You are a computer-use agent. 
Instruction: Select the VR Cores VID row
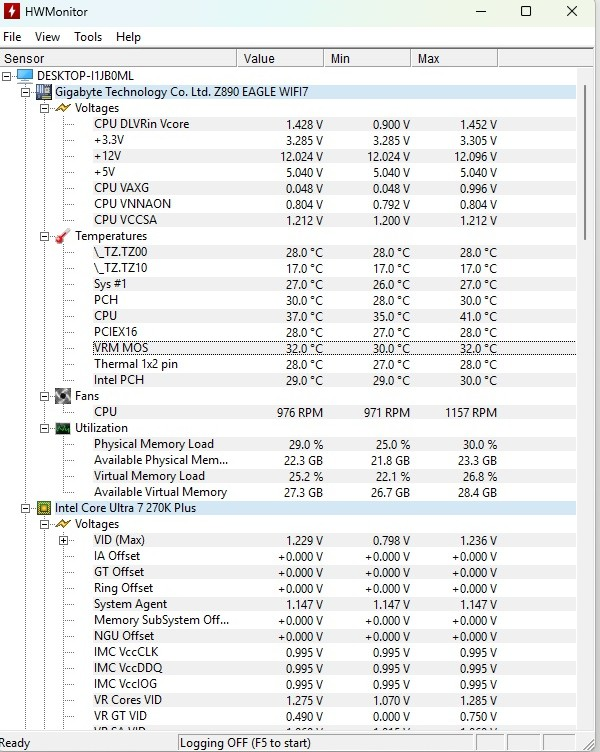point(334,700)
